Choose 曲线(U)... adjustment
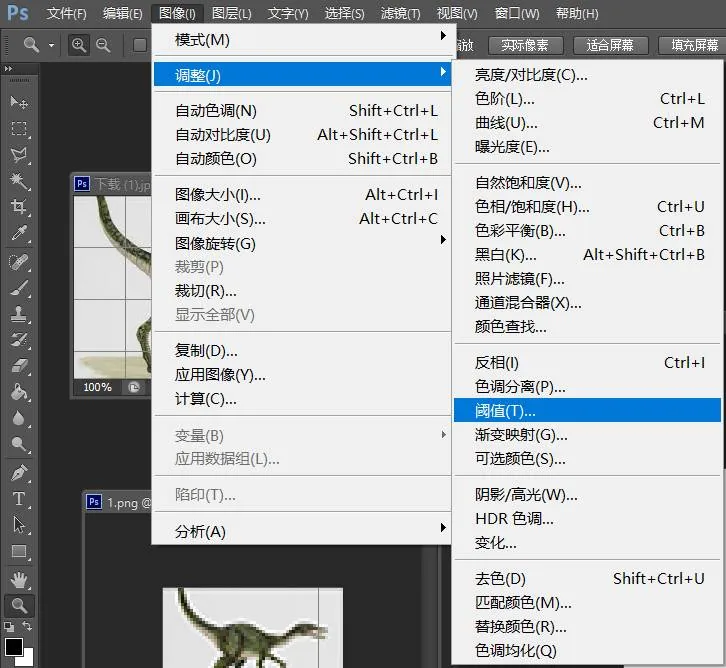This screenshot has height=668, width=726. click(x=587, y=123)
